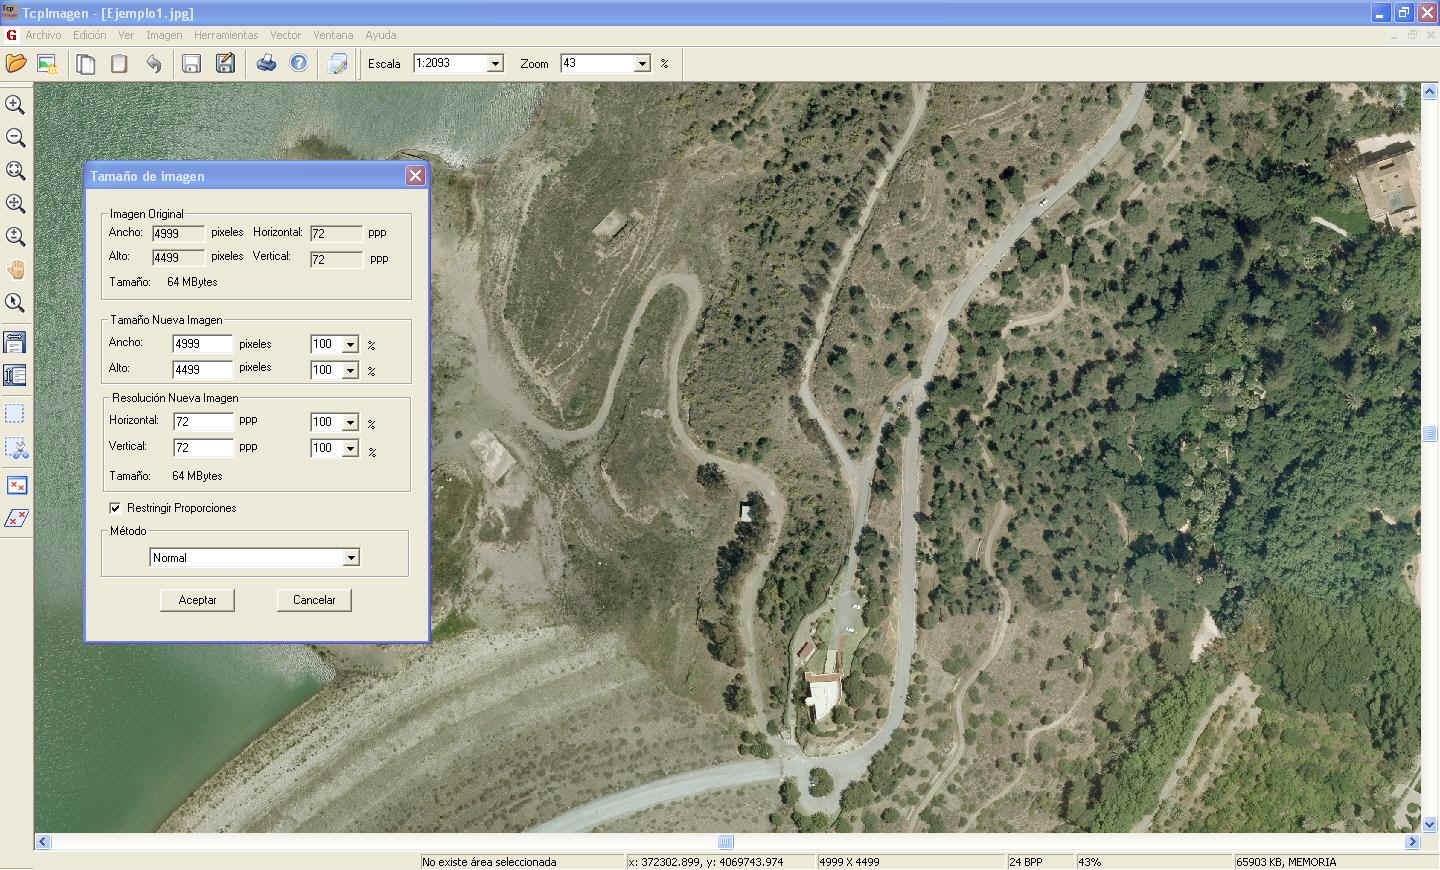Click the floppy disk save icon
Screen dimensions: 1440x870
click(x=191, y=64)
